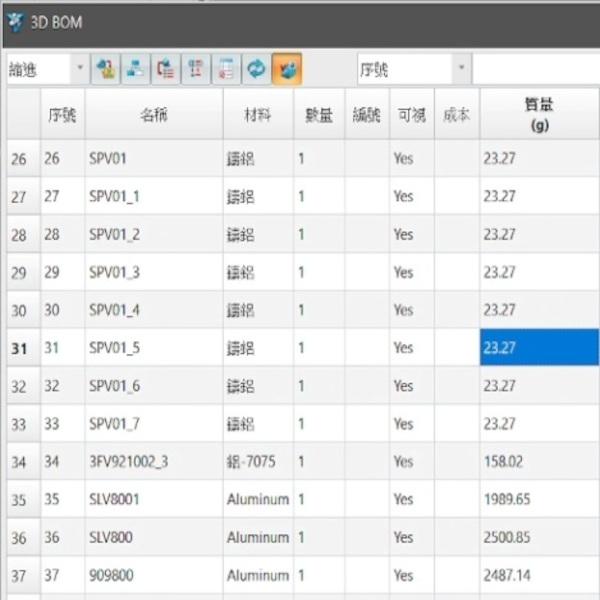Select the 909800 name cell

(154, 576)
